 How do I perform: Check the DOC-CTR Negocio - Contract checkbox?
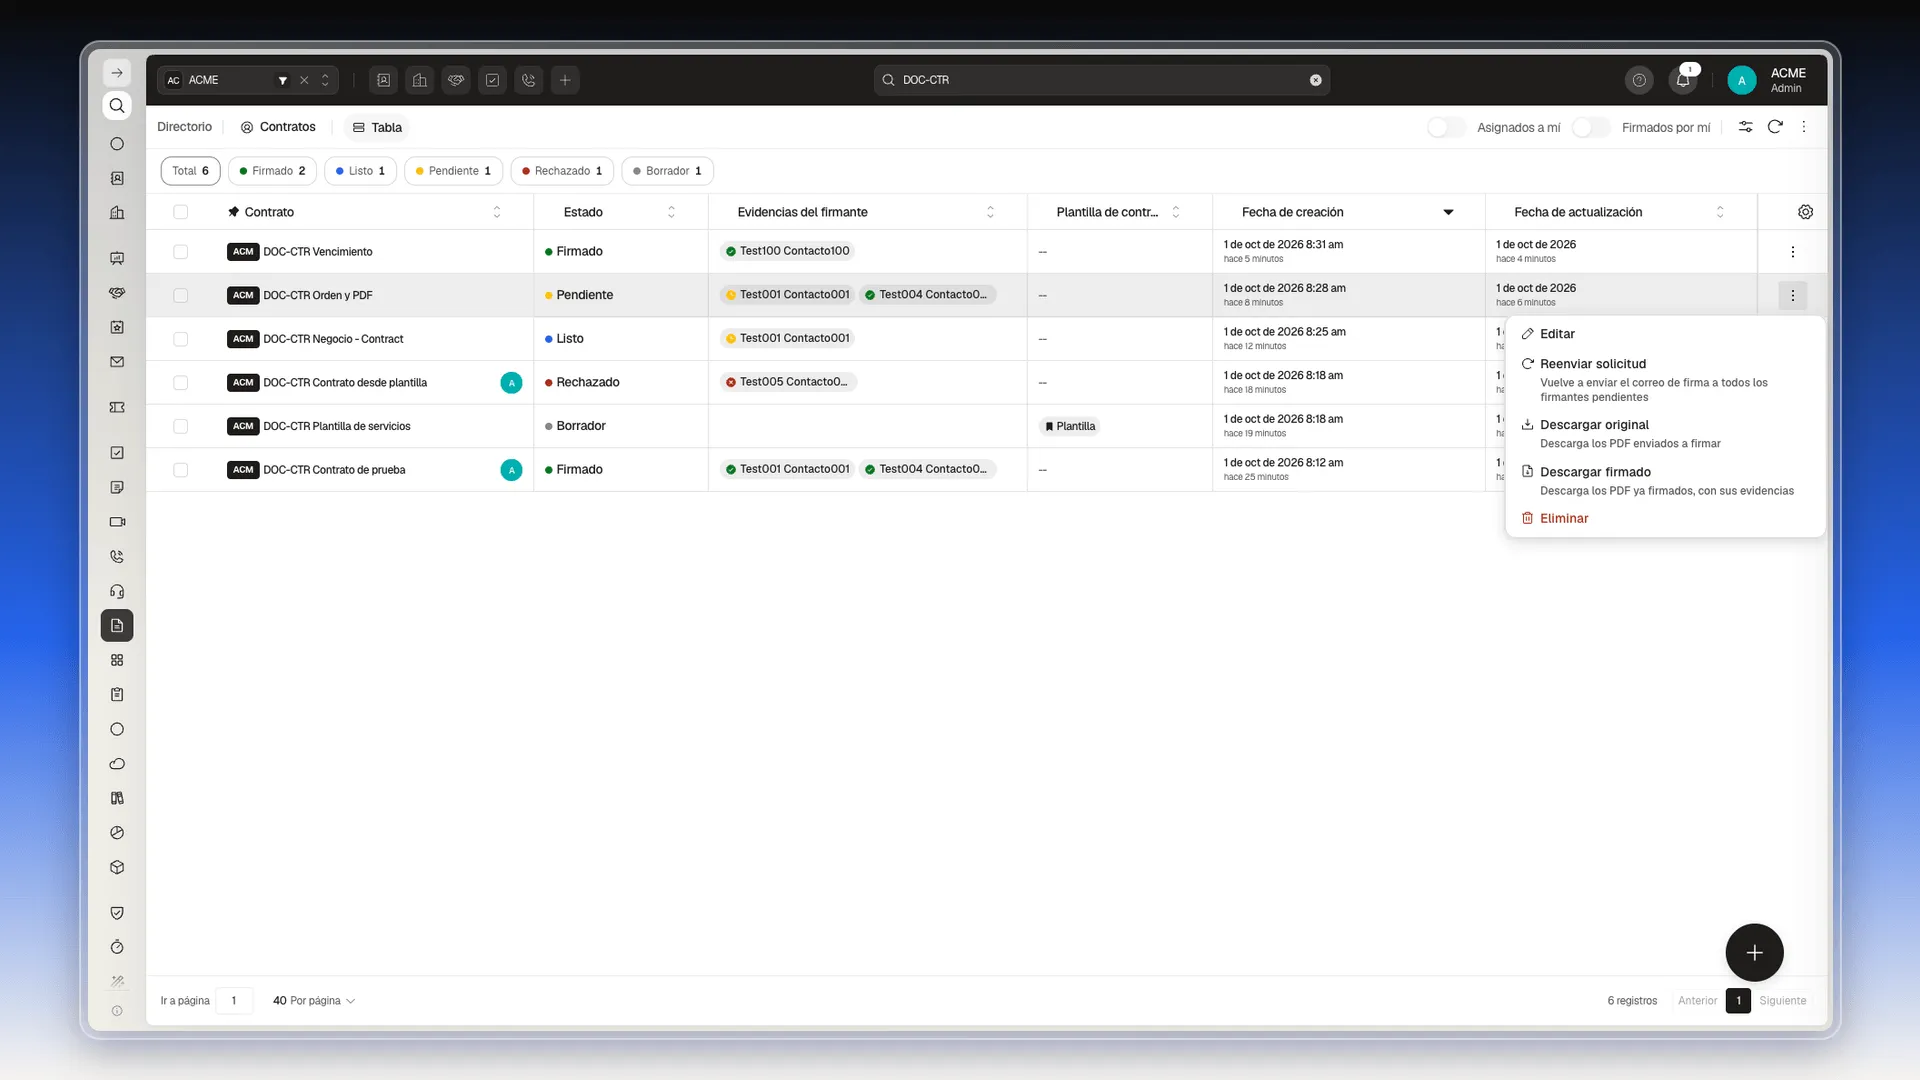point(180,339)
